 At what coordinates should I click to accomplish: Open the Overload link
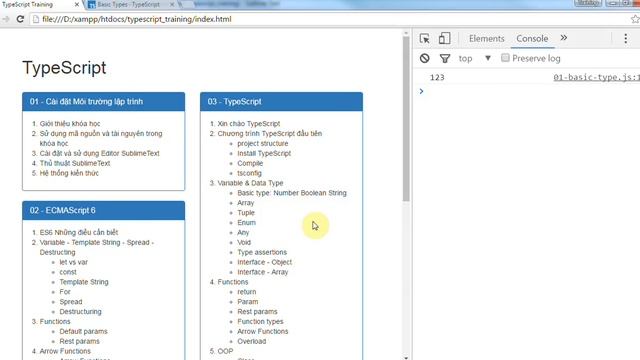click(251, 341)
